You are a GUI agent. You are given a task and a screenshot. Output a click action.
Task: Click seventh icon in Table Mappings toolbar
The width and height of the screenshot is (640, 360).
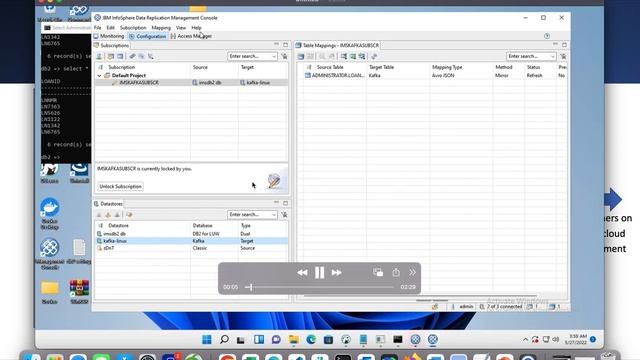362,56
